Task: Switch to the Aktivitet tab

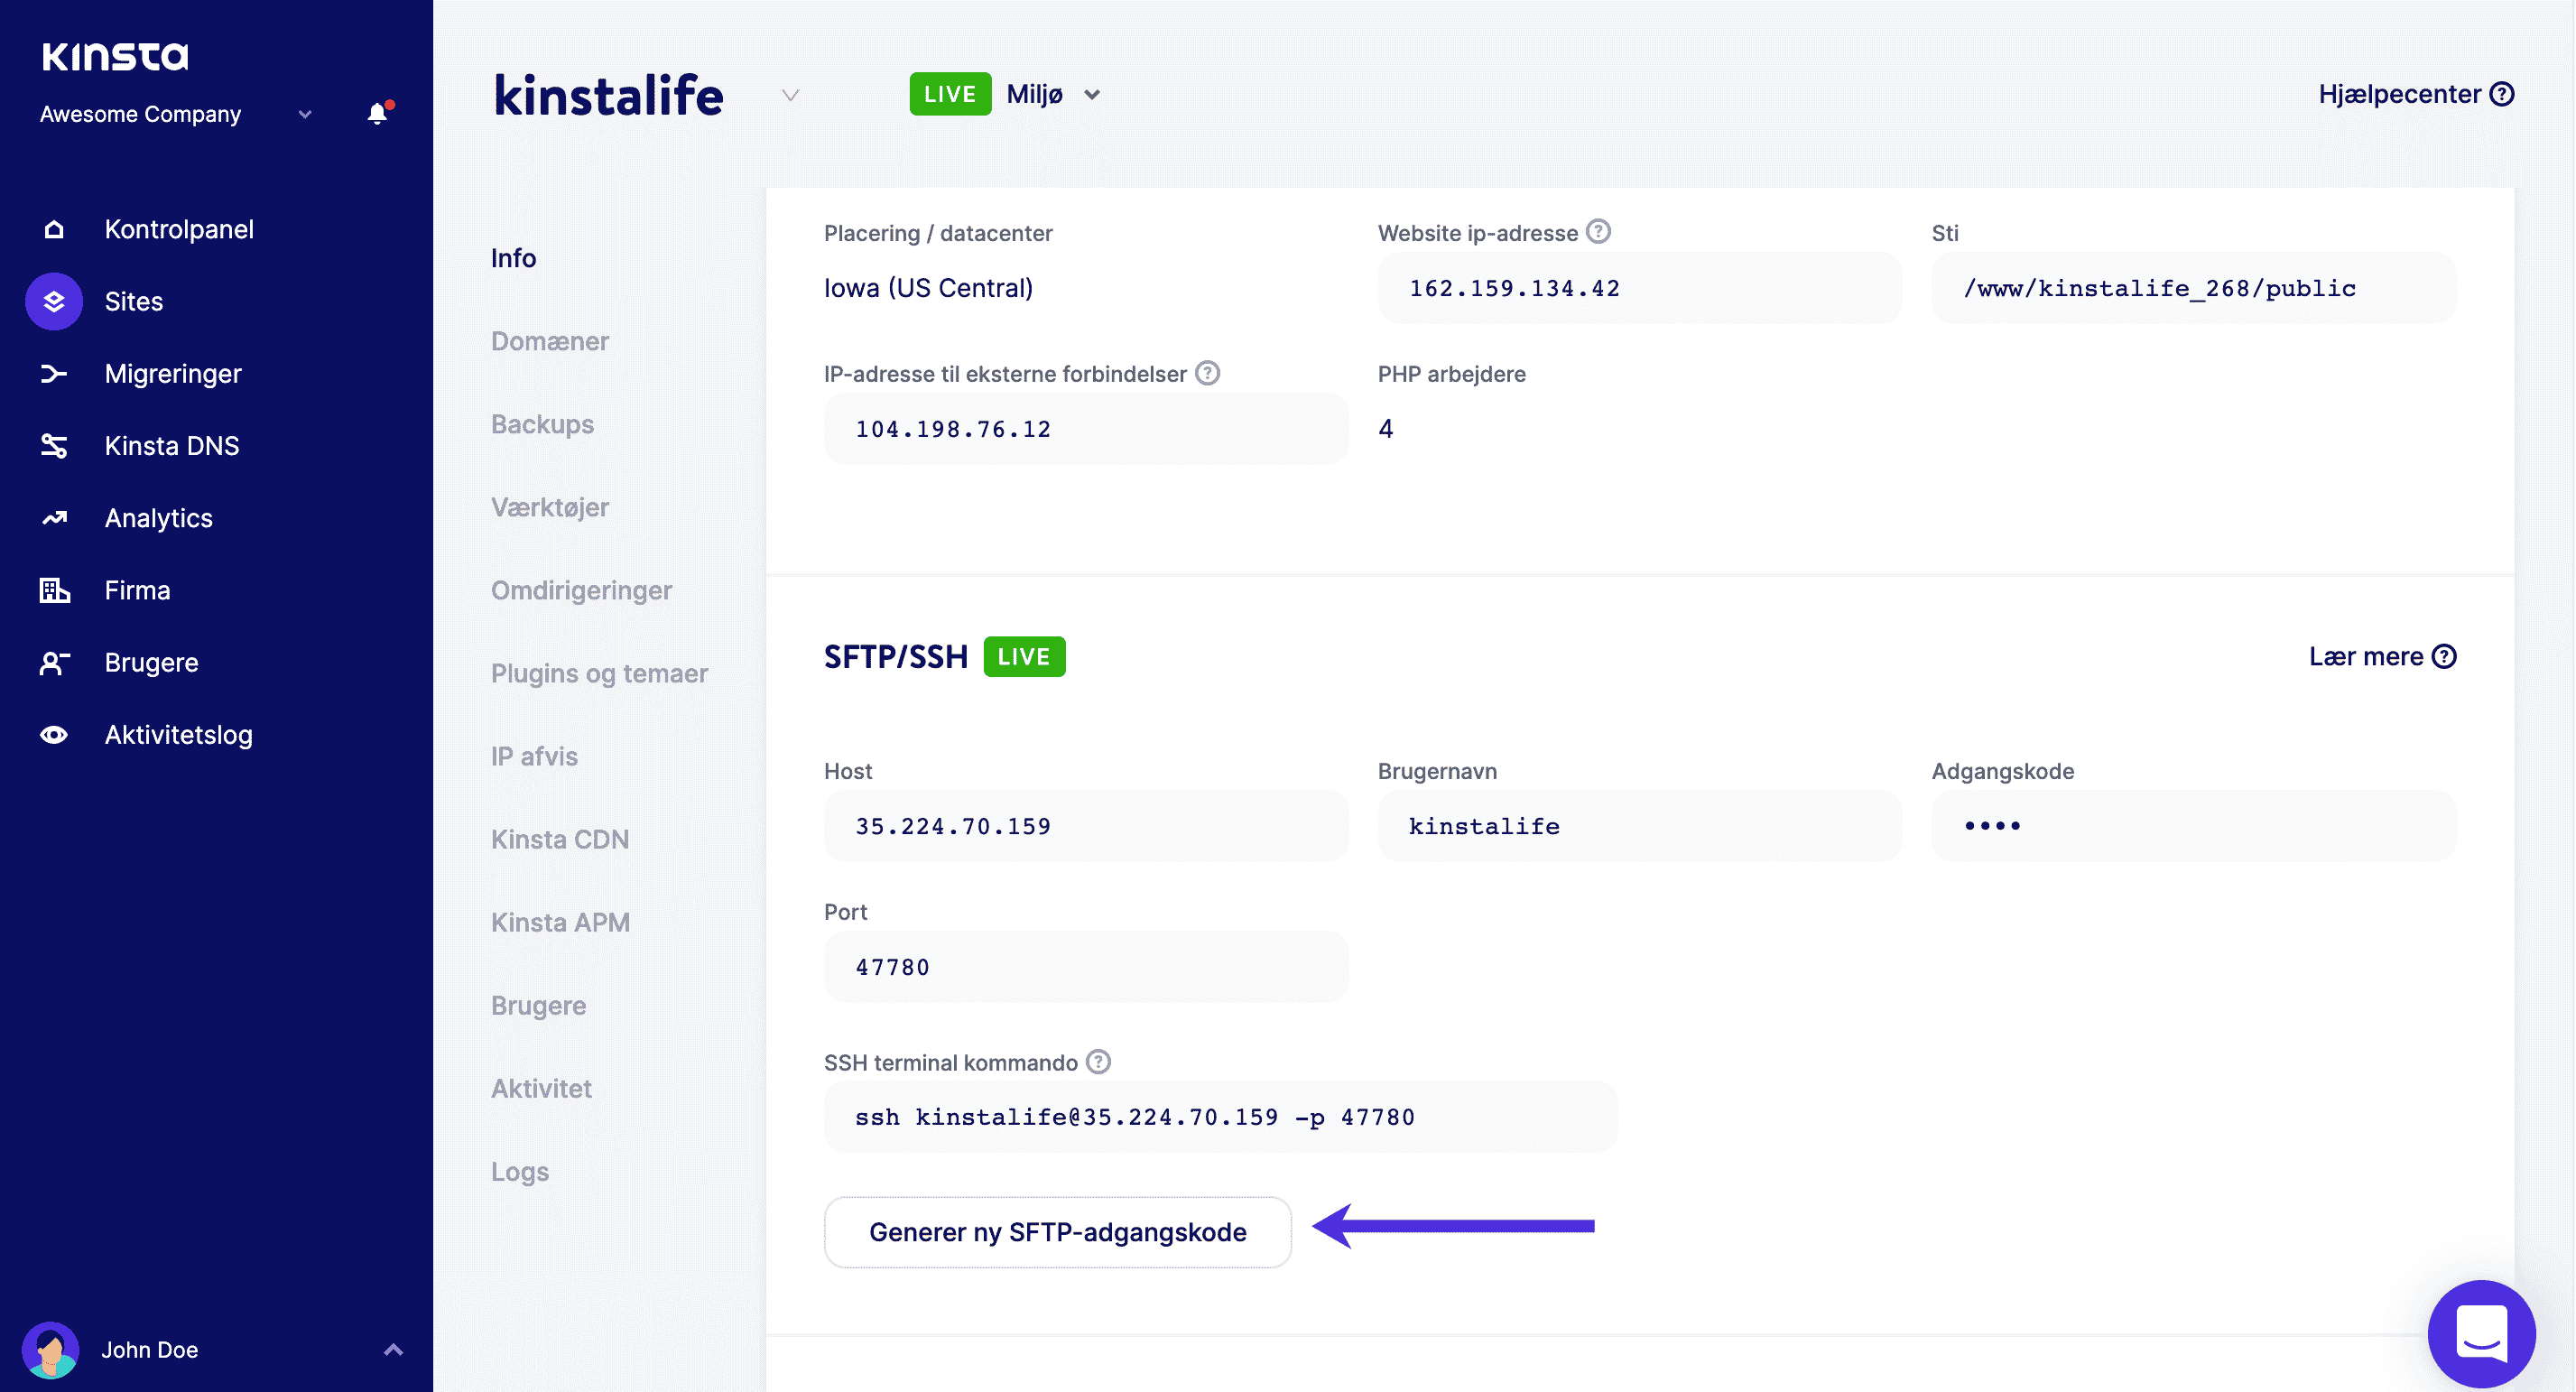Action: click(541, 1088)
